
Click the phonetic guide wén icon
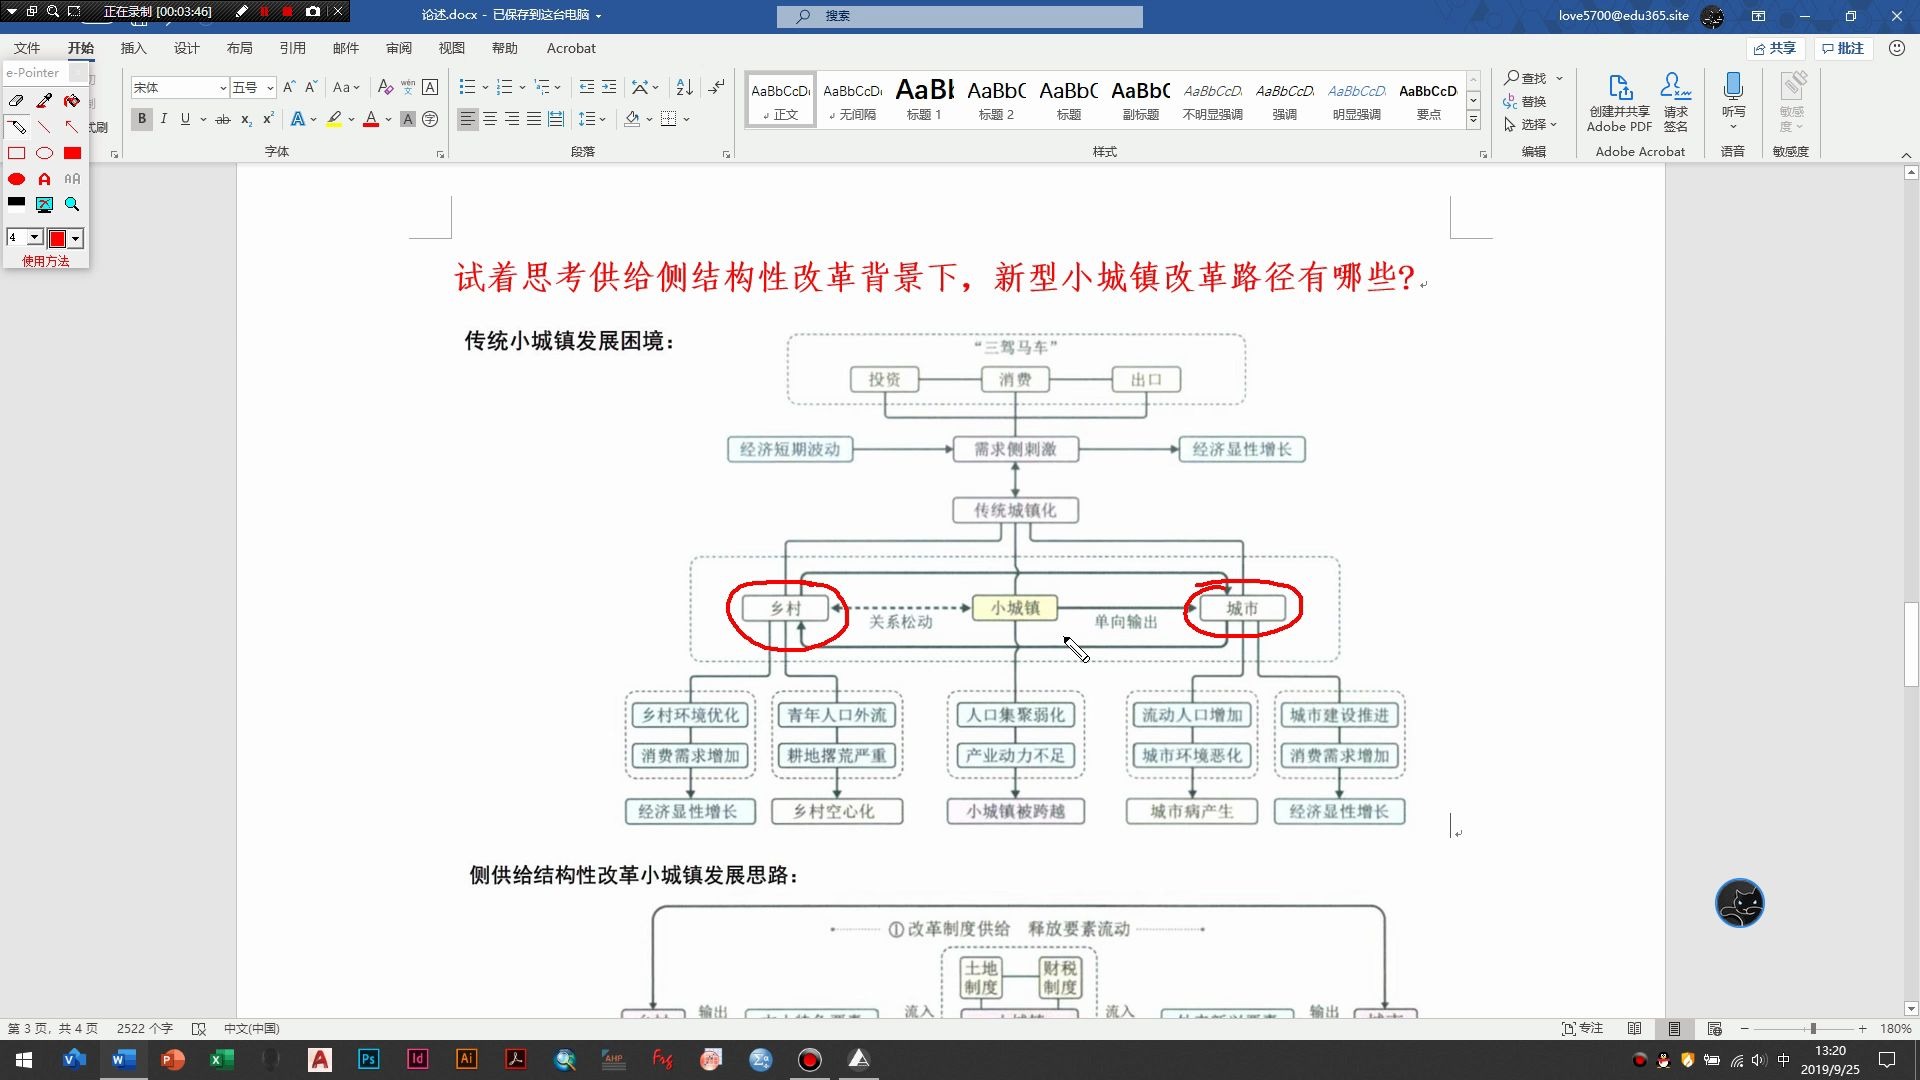pos(408,88)
